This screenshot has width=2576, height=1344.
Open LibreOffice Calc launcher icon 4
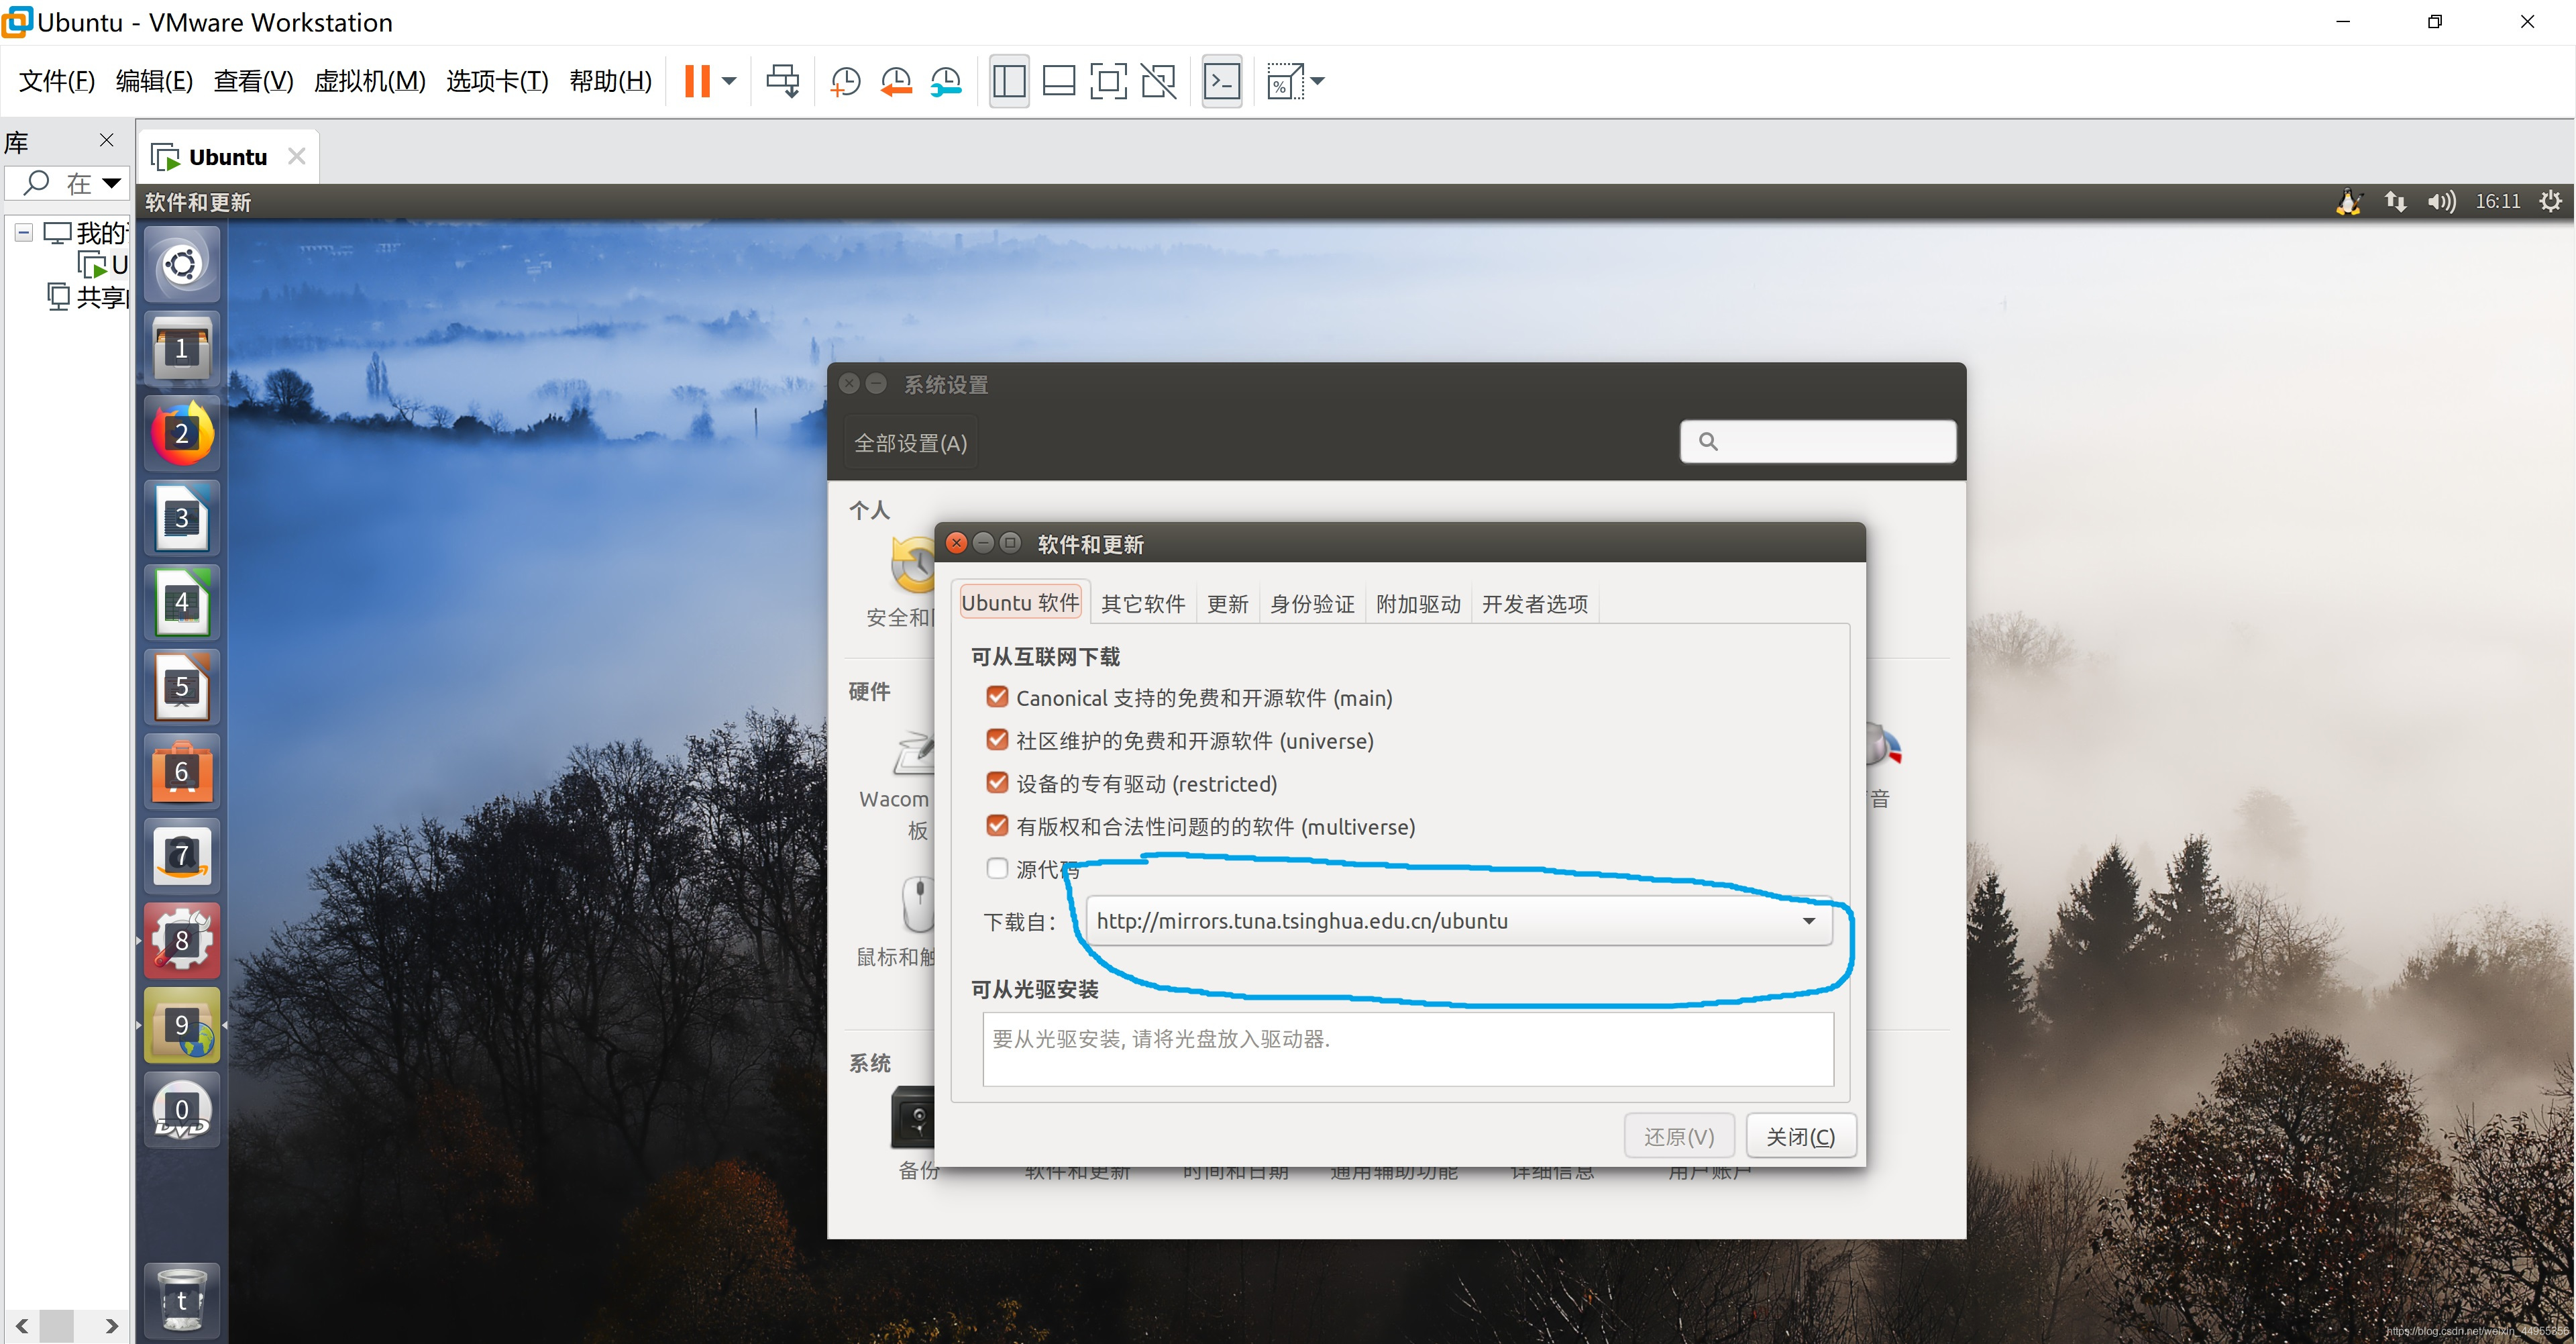tap(182, 602)
